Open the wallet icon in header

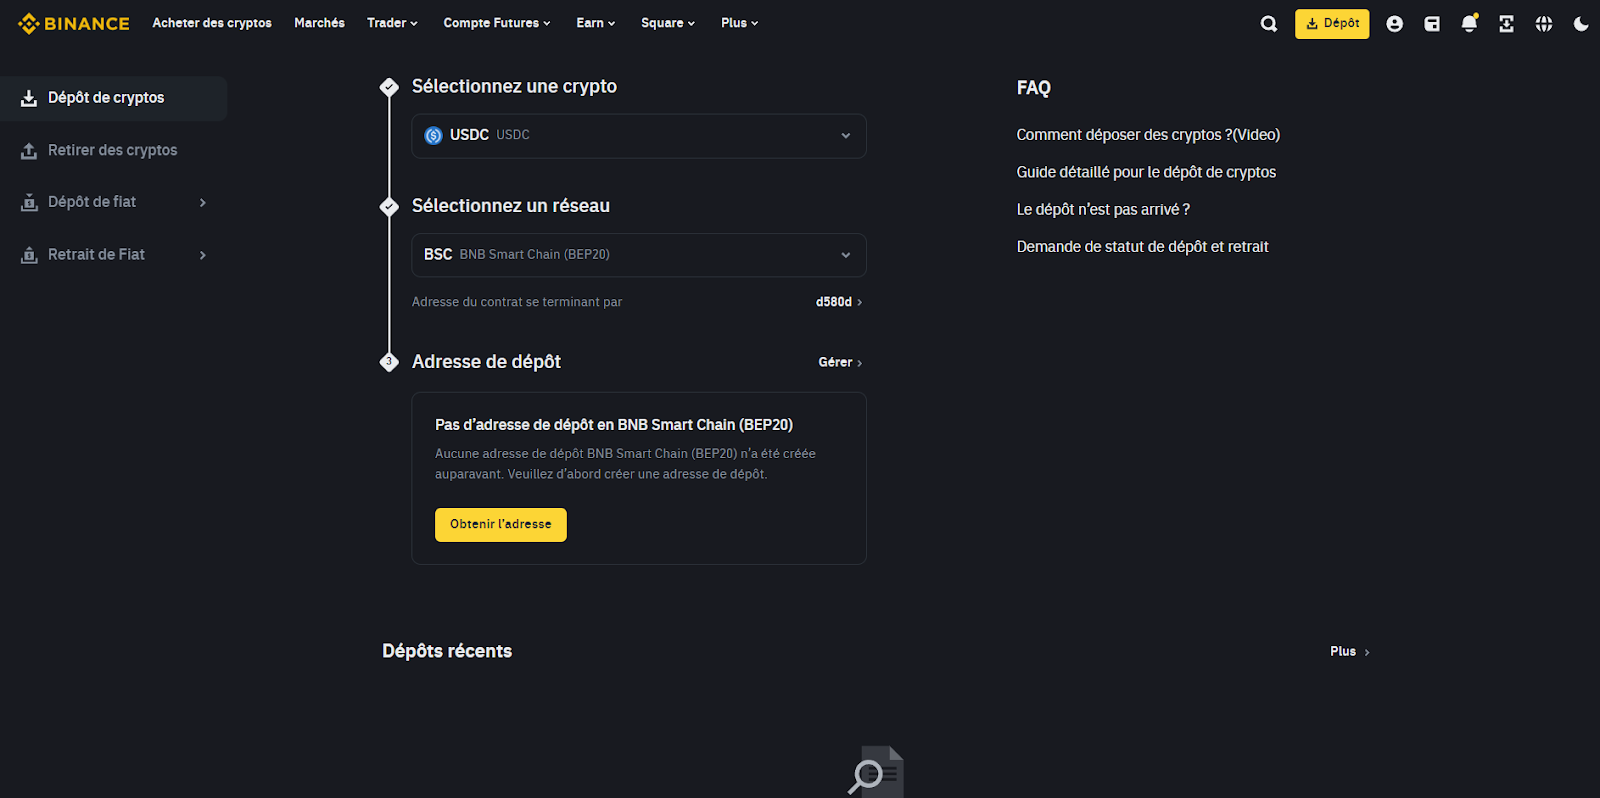[1432, 24]
